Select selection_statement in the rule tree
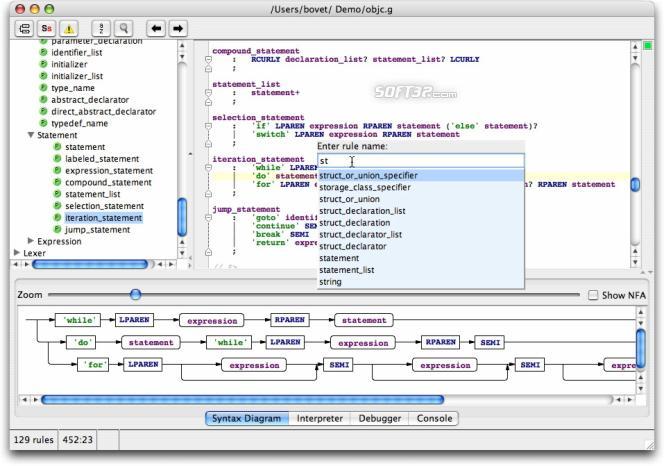The height and width of the screenshot is (466, 664). tap(104, 206)
